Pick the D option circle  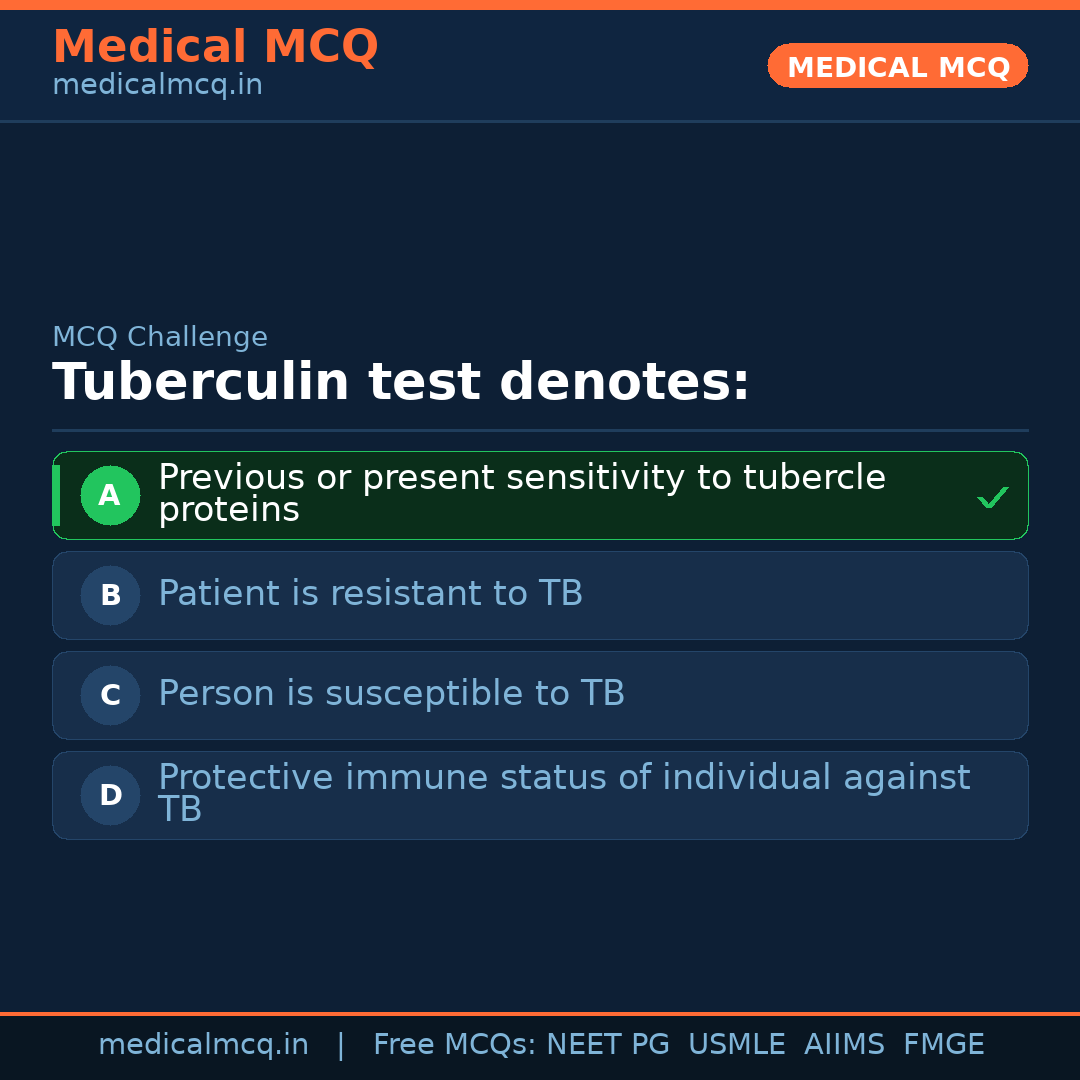pyautogui.click(x=110, y=795)
